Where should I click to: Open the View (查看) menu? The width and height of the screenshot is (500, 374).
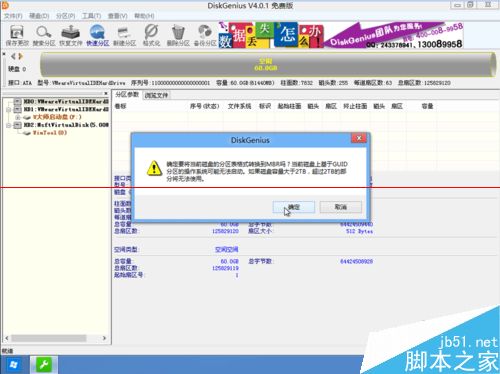tap(117, 16)
